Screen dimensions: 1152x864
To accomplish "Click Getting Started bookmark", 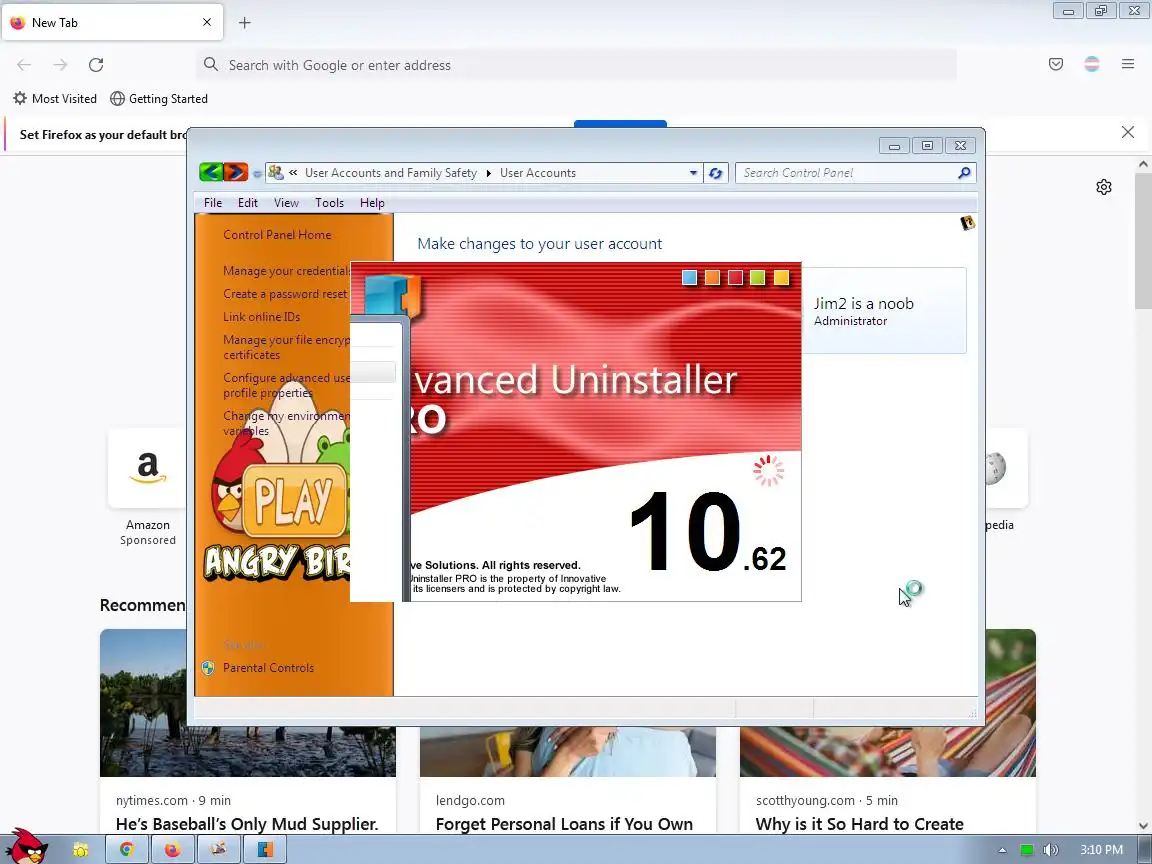I will click(x=159, y=98).
